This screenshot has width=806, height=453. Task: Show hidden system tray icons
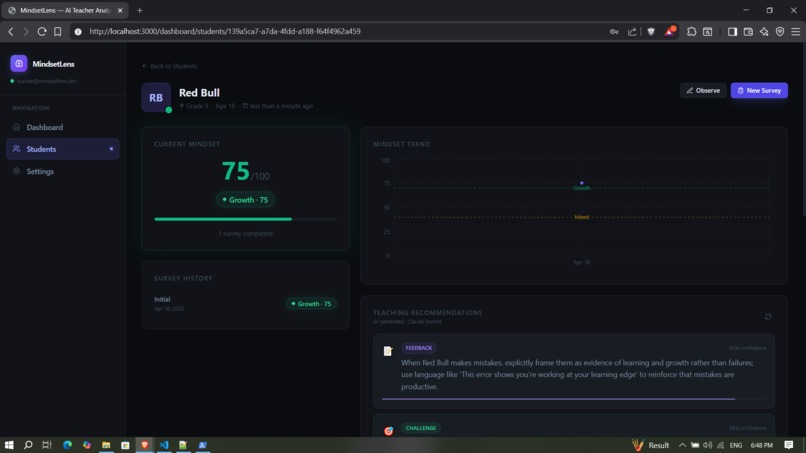pos(682,445)
